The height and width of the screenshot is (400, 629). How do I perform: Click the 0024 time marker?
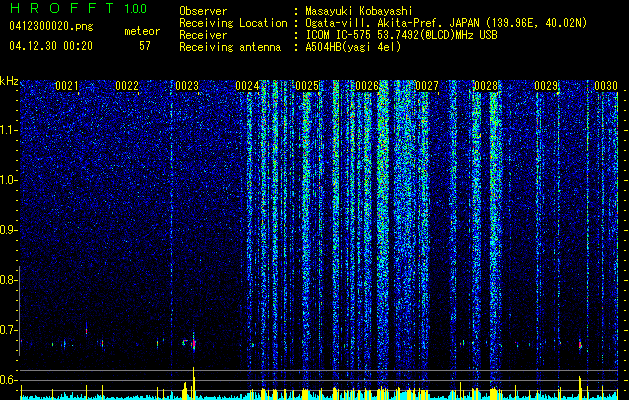[x=247, y=86]
